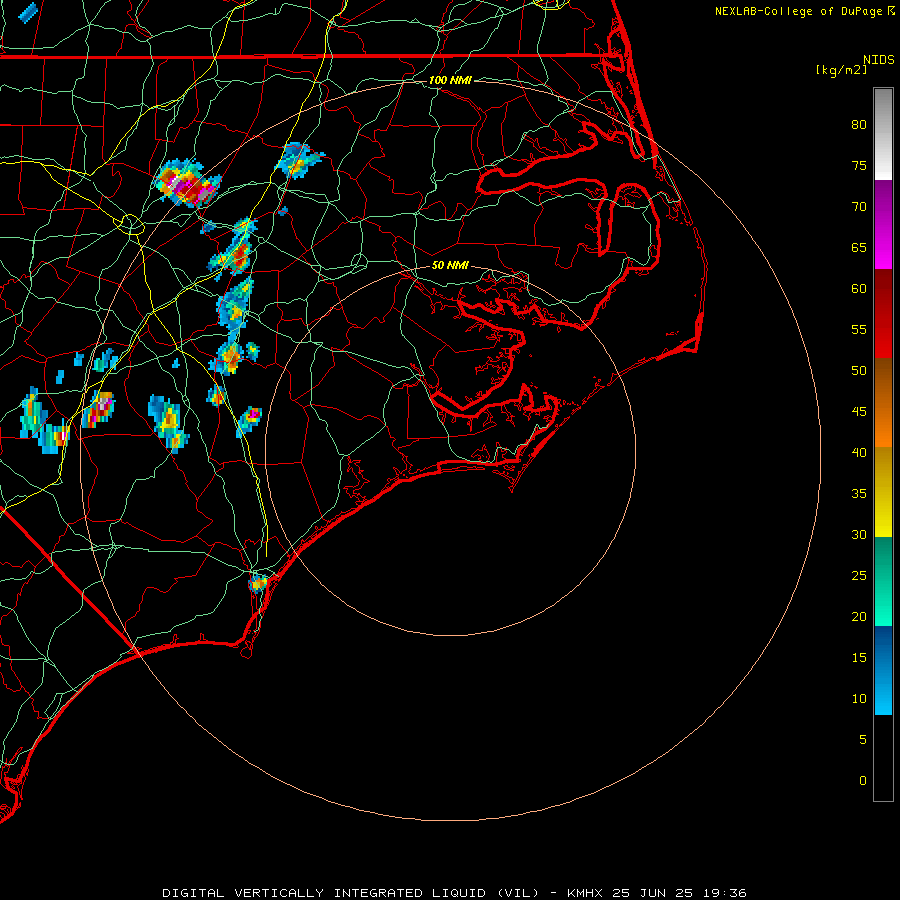Click the red segment of the color bar
This screenshot has height=900, width=900.
click(x=883, y=314)
